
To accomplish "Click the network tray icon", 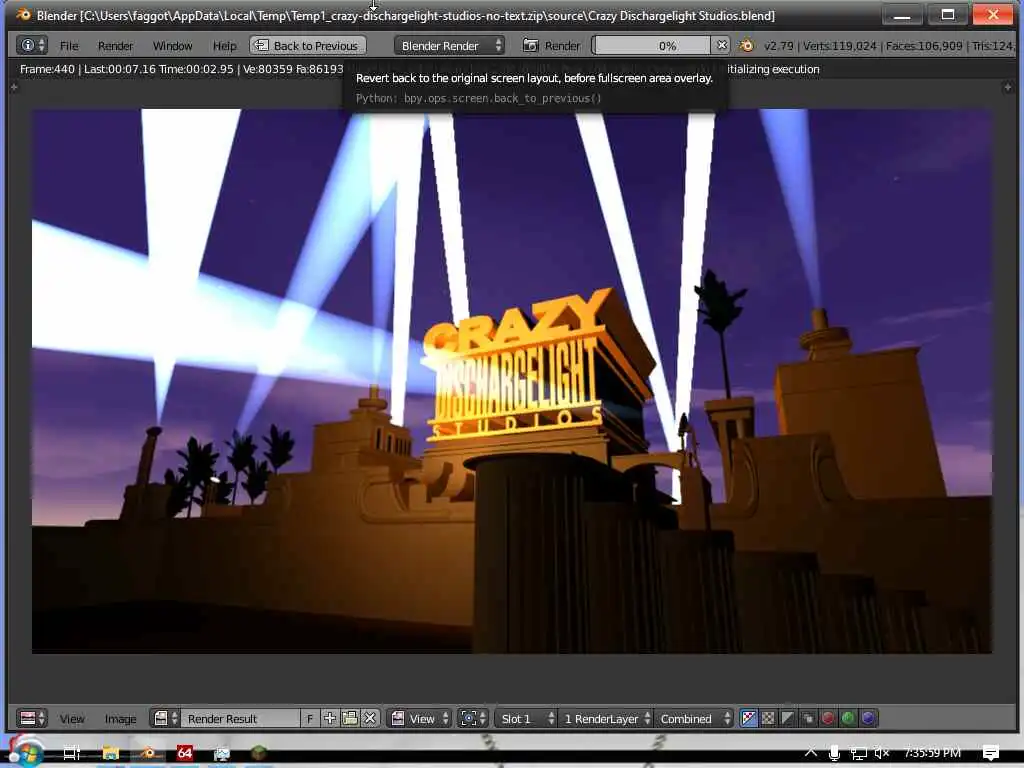I will tap(858, 753).
